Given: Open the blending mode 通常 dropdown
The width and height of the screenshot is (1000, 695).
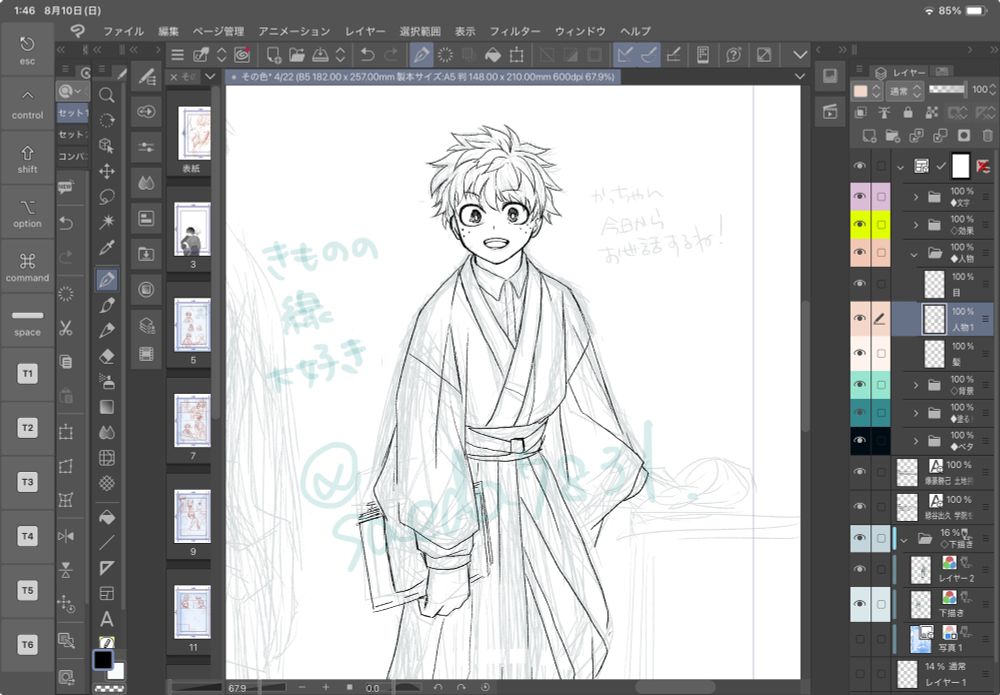Looking at the screenshot, I should 904,91.
